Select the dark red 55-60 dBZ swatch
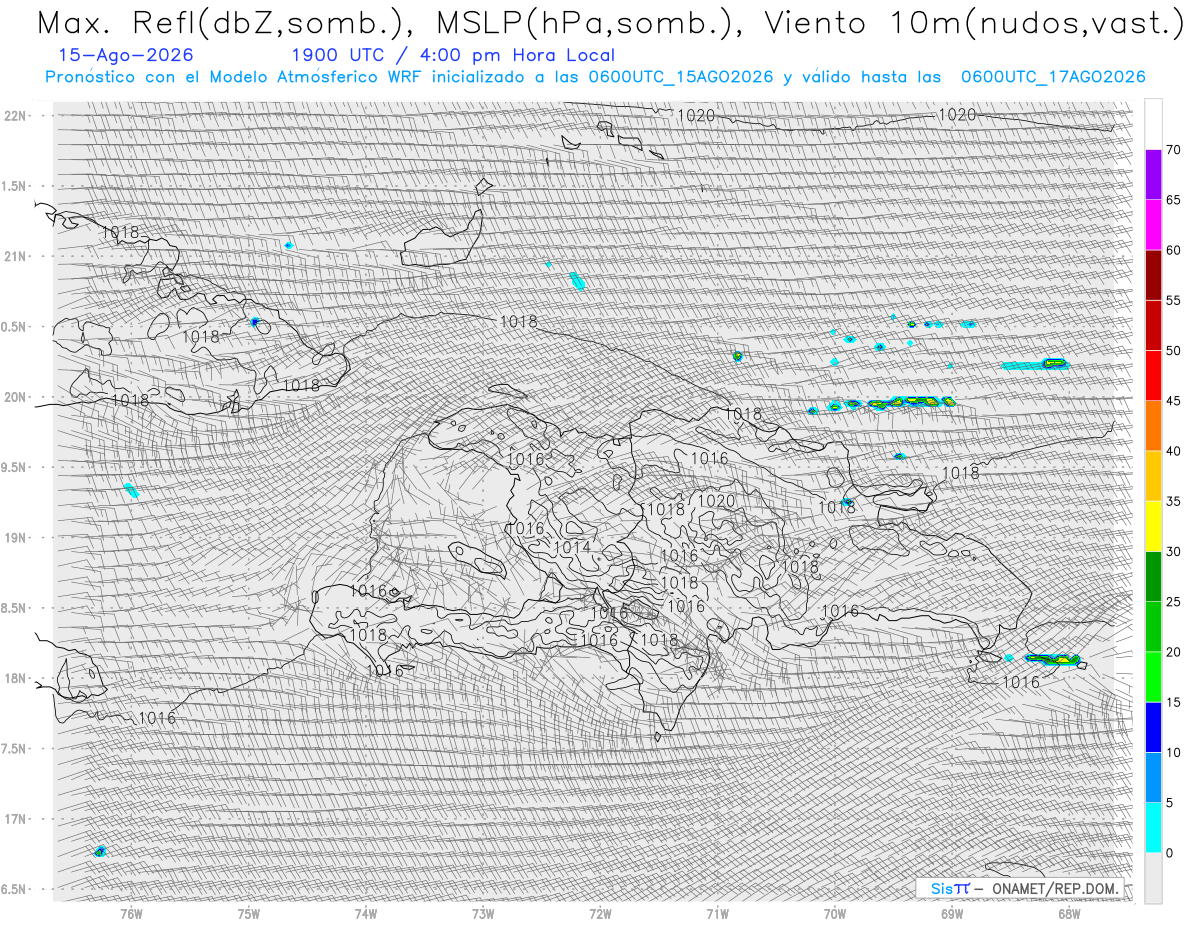1200x927 pixels. click(1153, 275)
